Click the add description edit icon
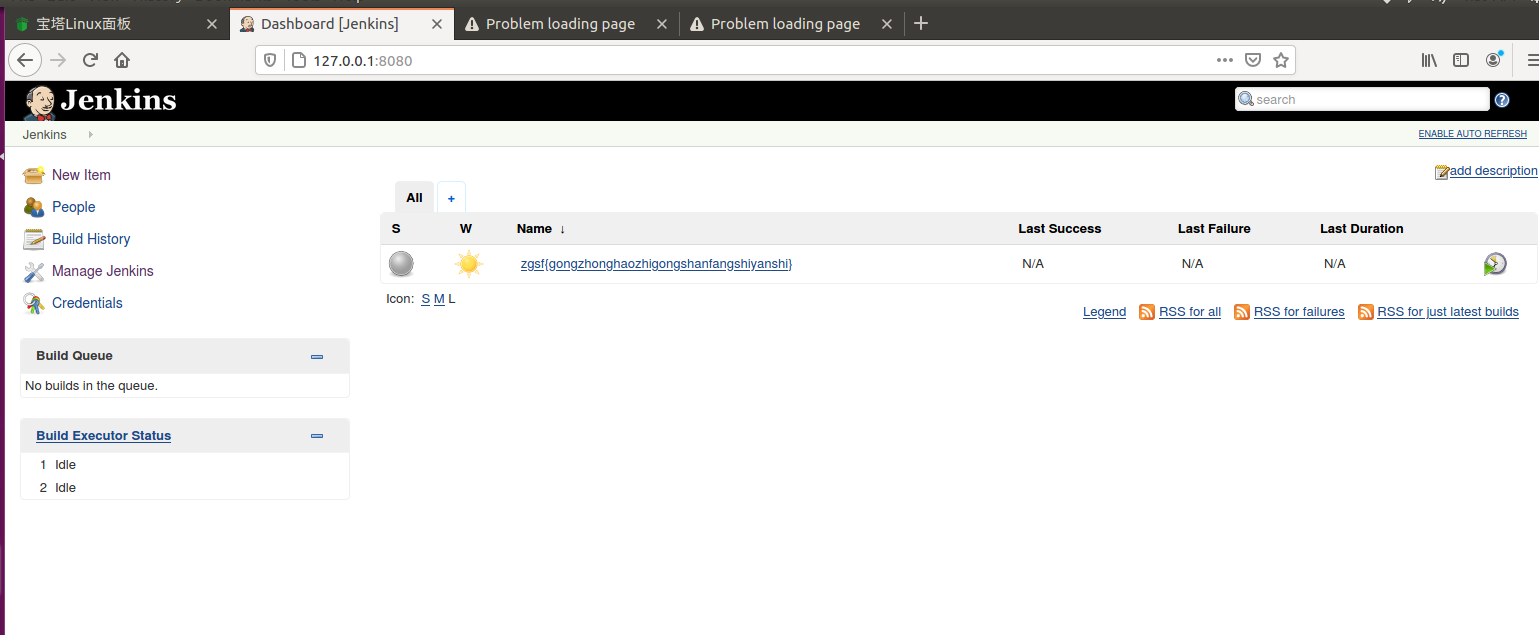1539x635 pixels. 1442,172
